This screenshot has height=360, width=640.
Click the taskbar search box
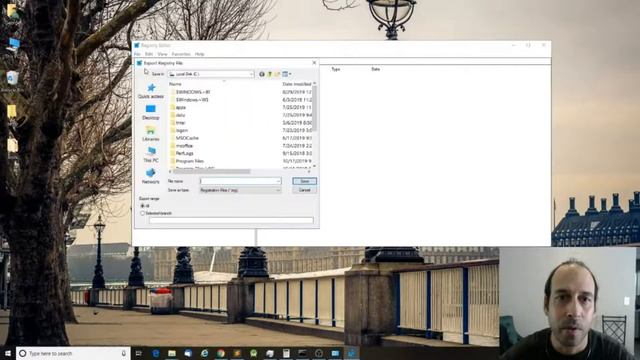pos(73,353)
